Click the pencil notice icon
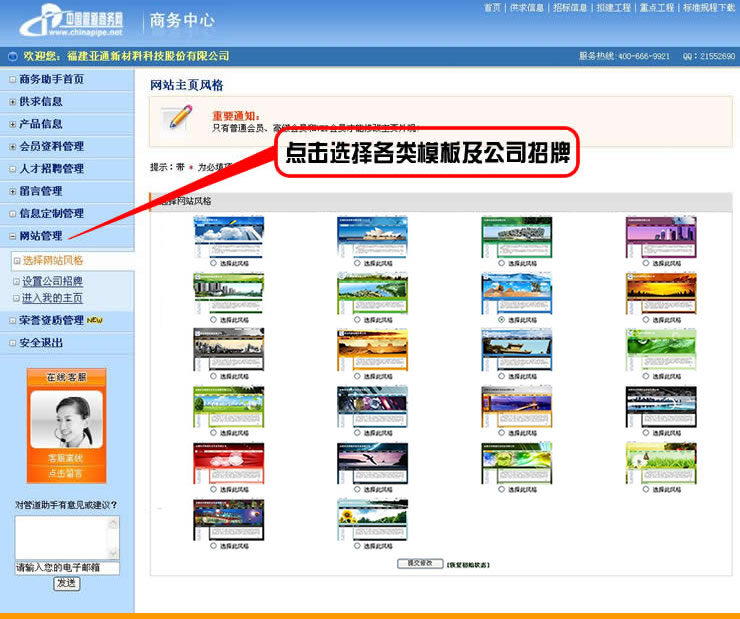 point(181,117)
